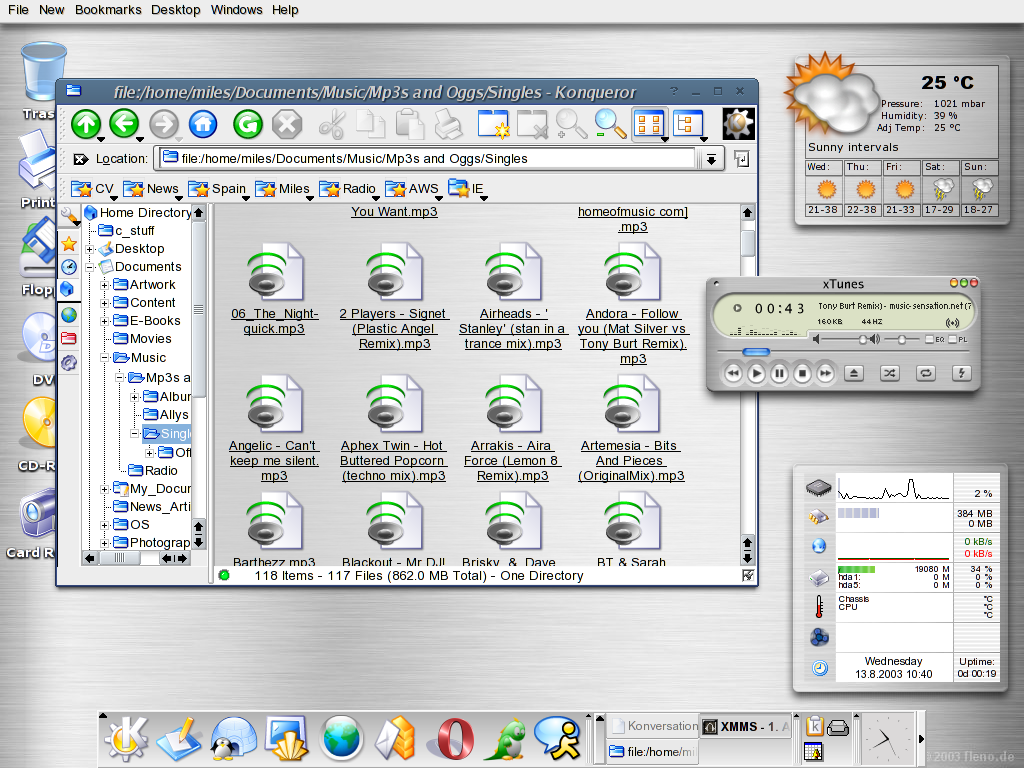
Task: Open the globe network sidebar tab
Action: [69, 315]
